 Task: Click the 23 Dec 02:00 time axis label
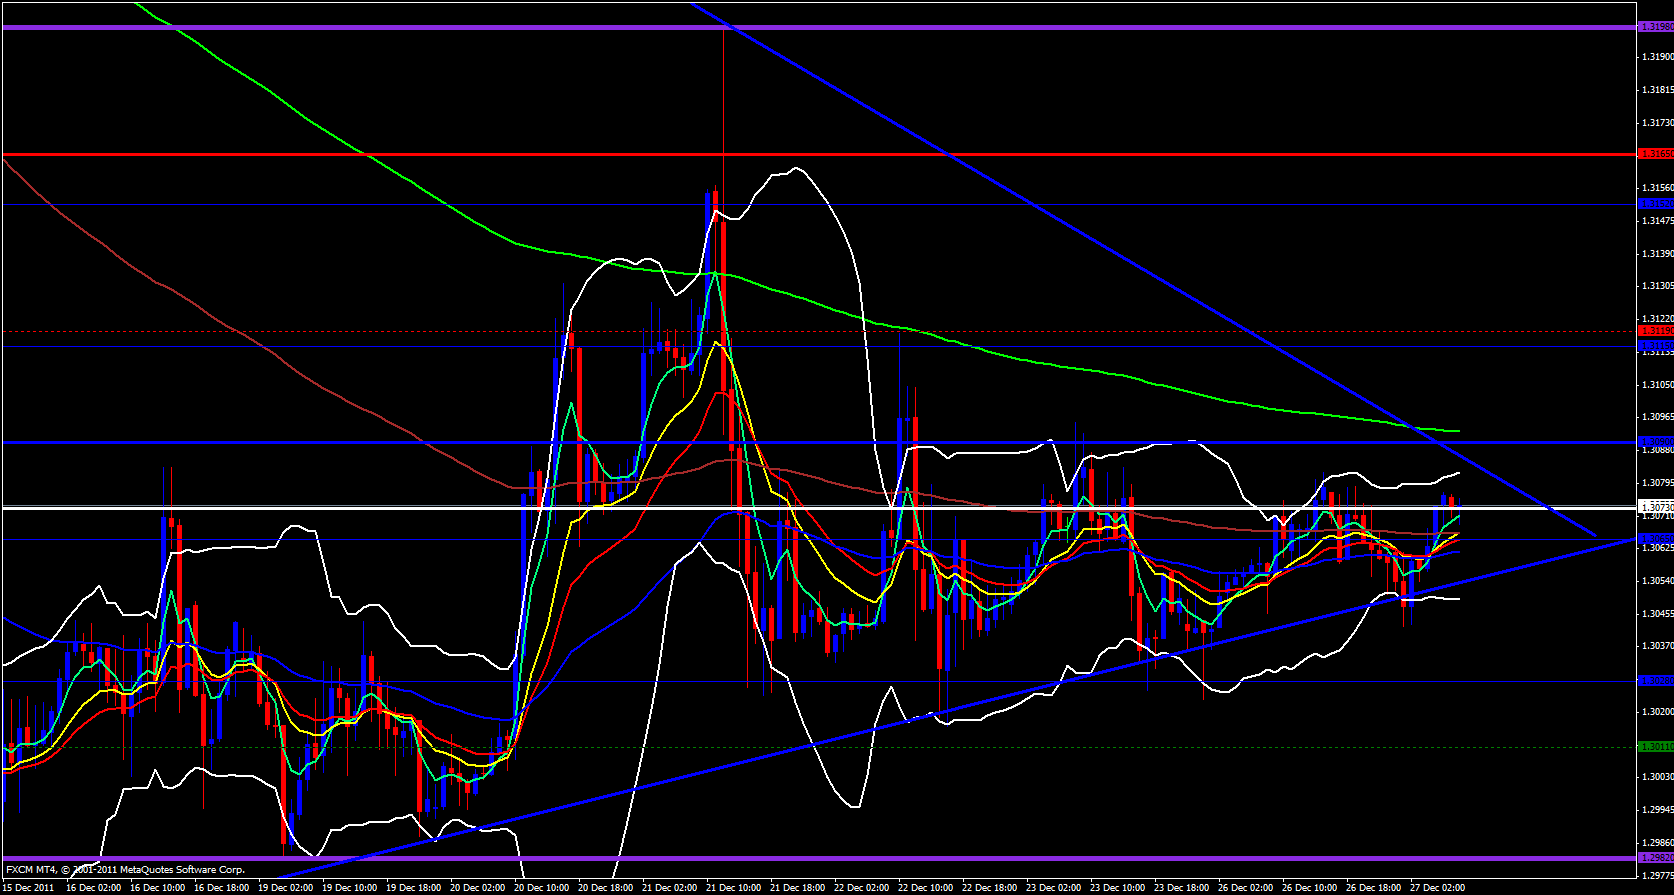coord(1054,887)
